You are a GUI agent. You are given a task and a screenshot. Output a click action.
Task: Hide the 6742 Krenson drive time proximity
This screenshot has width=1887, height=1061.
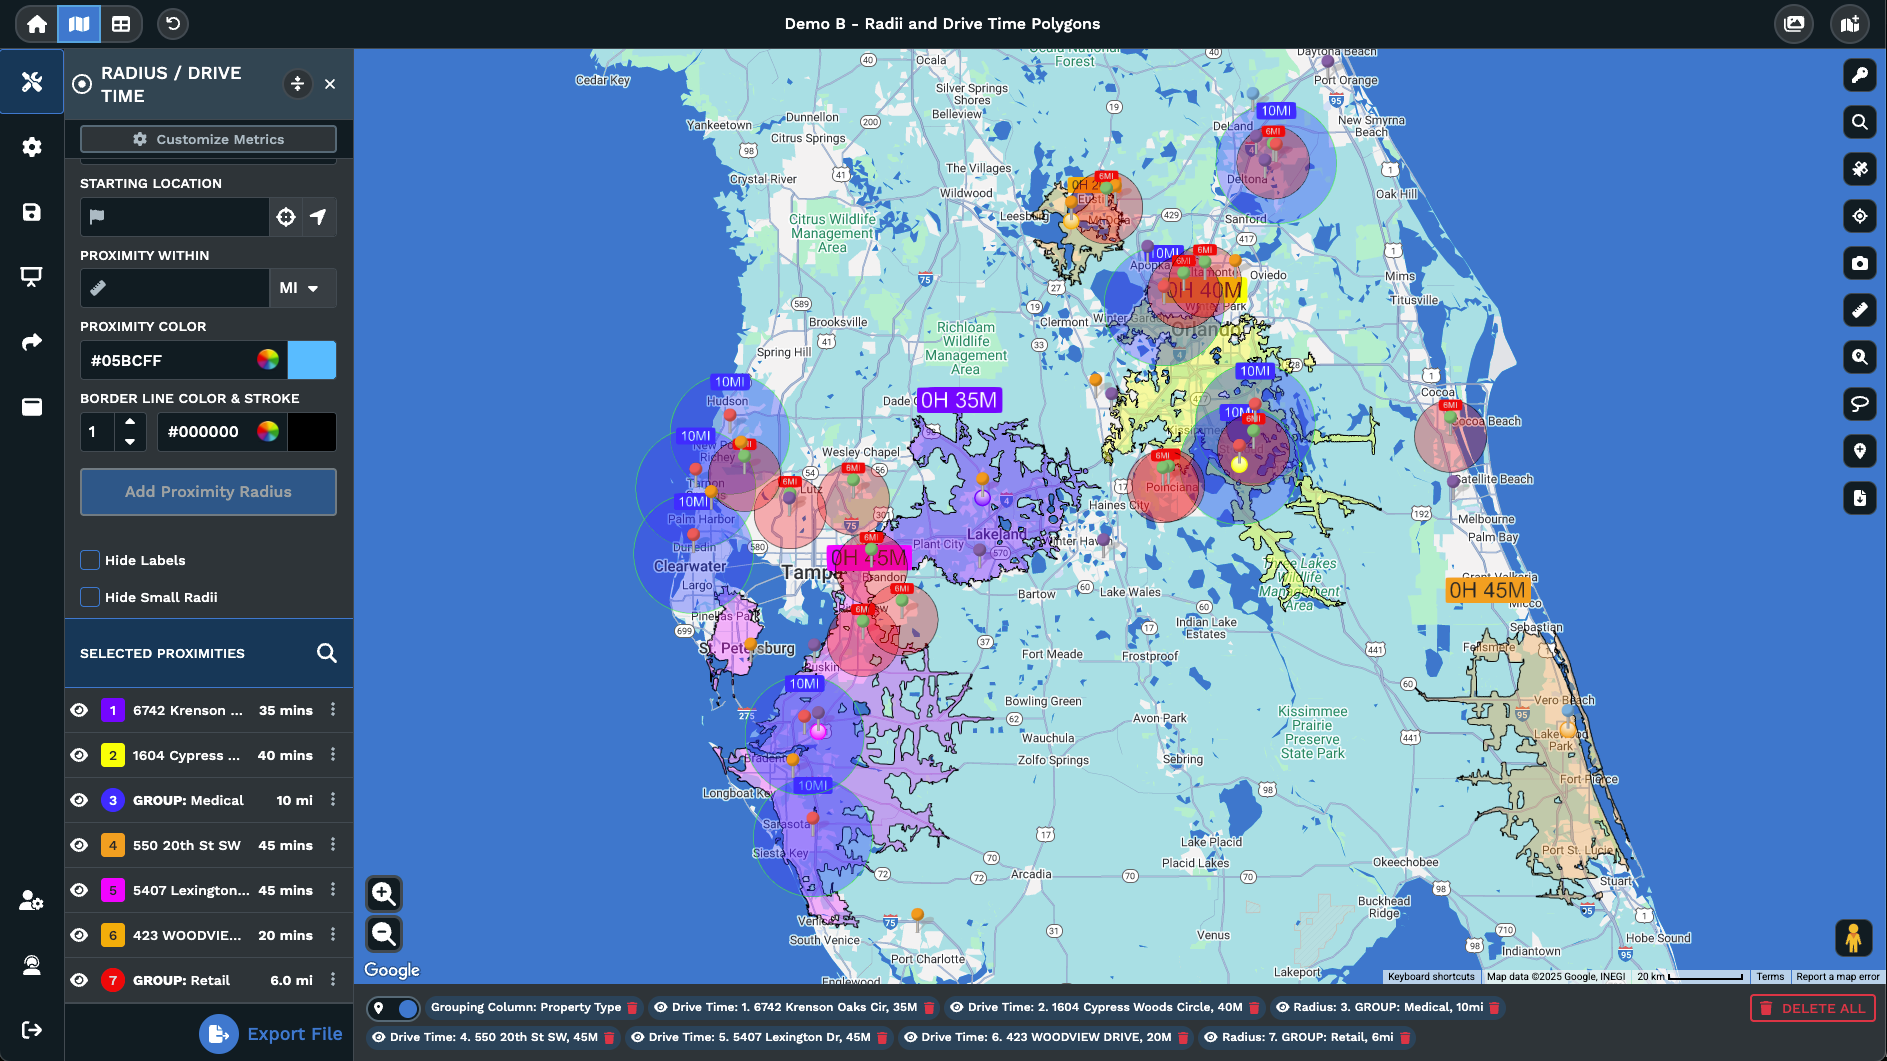click(79, 710)
